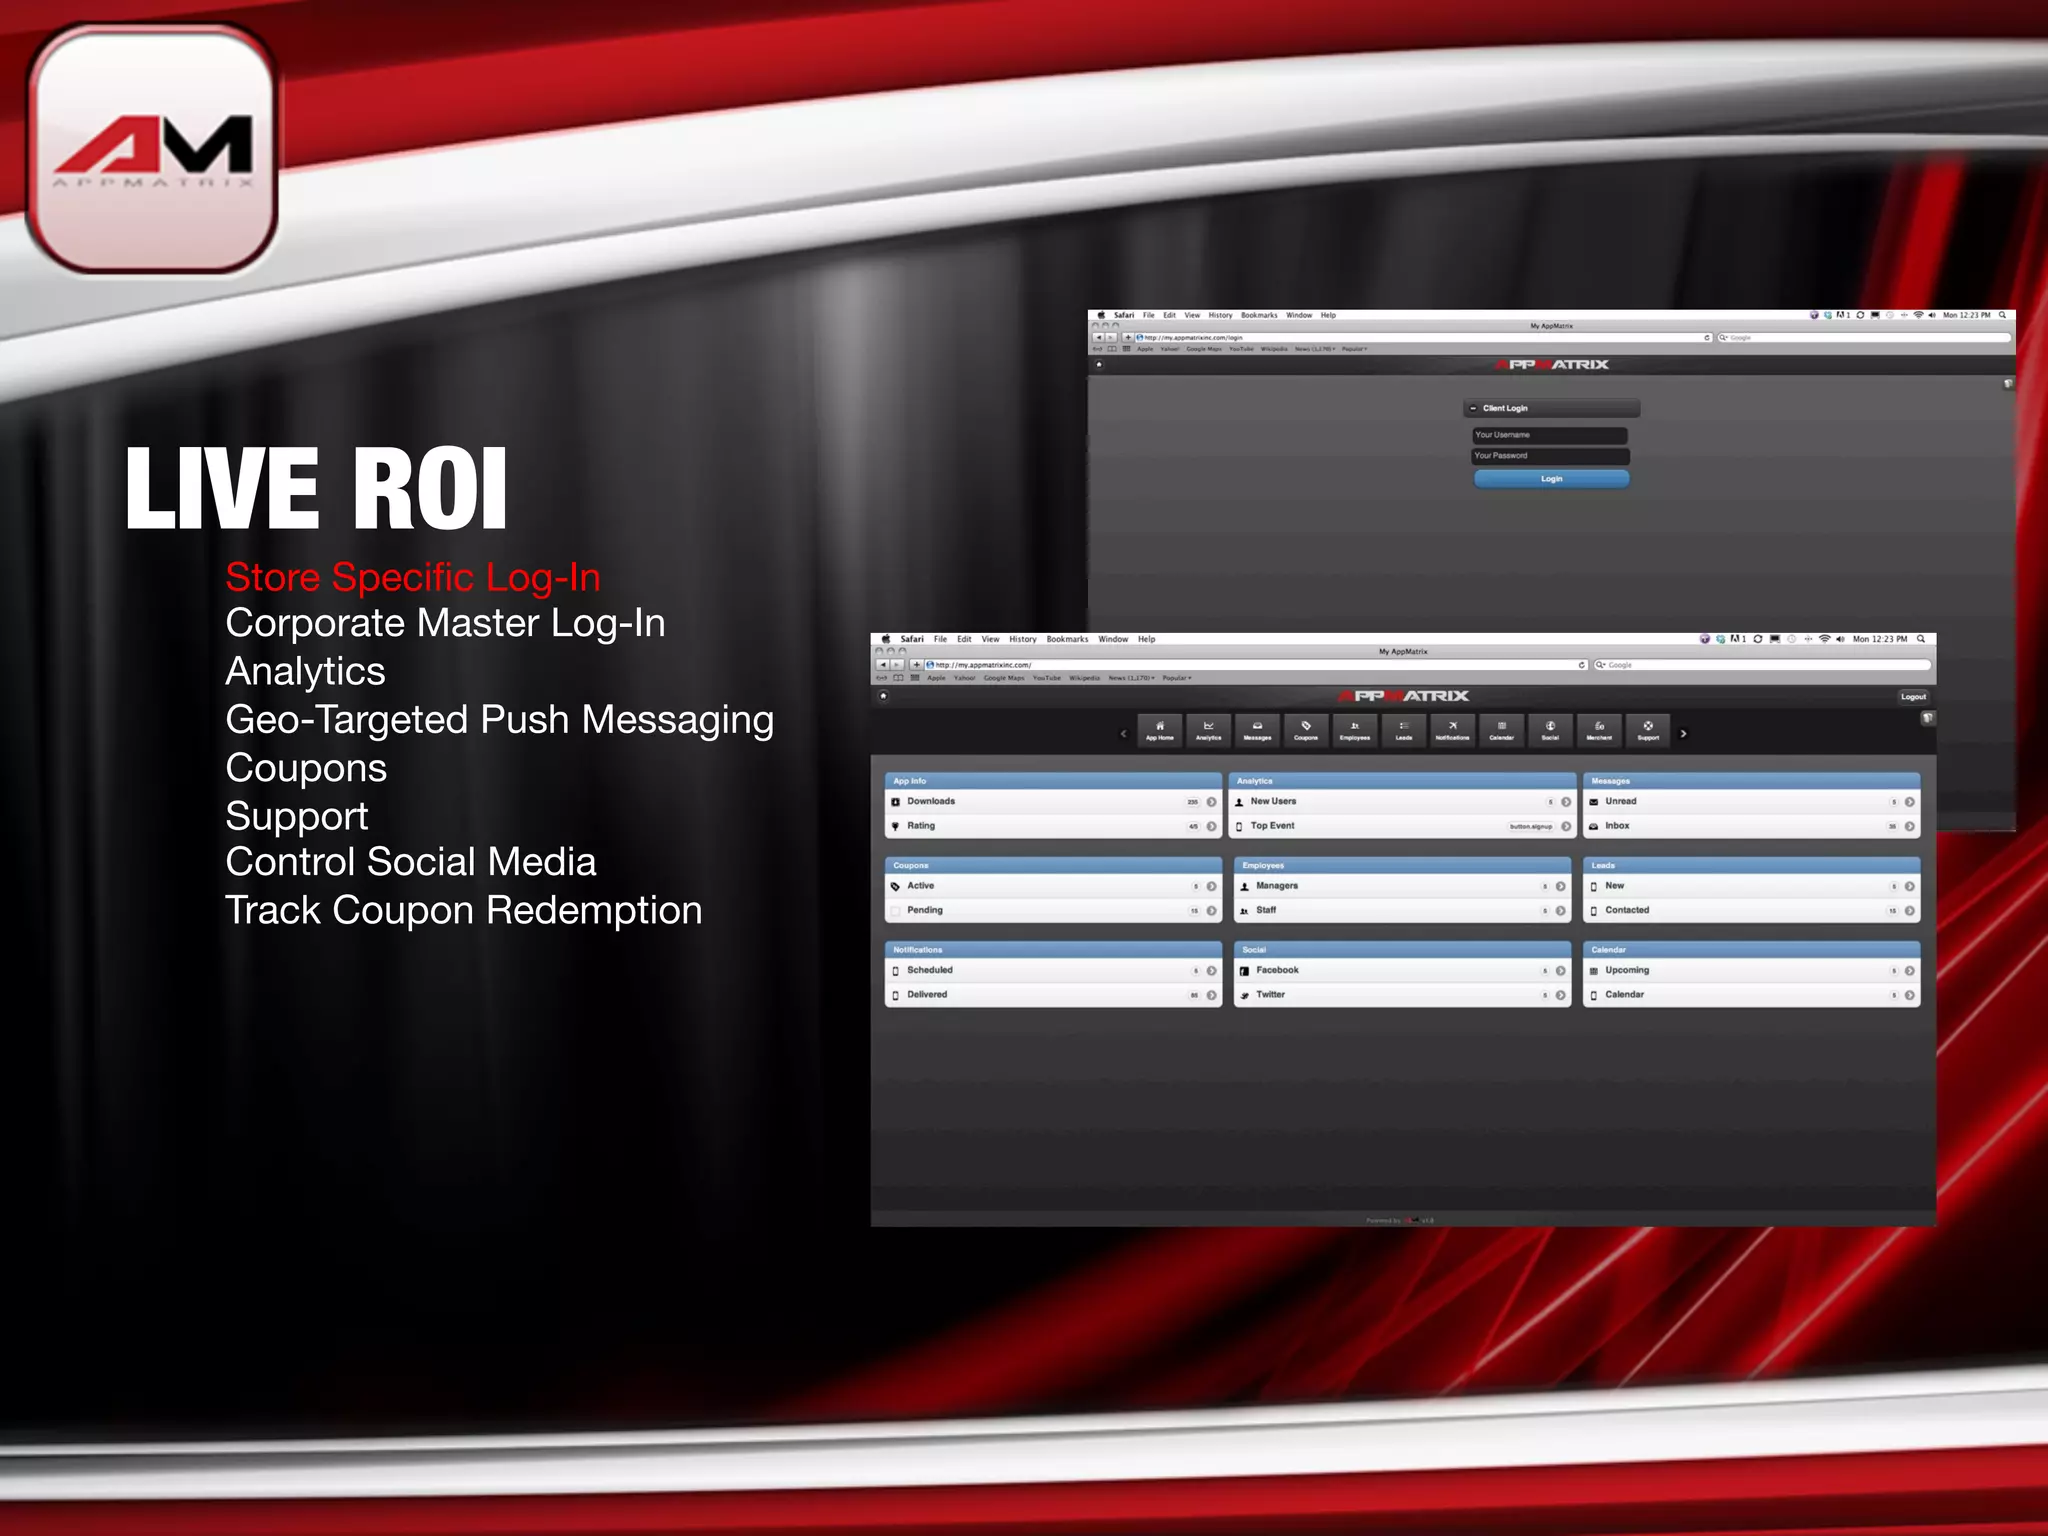Open Popular dropdown in dashboard bookmarks bar
Screen dimensions: 2048x1536
click(1177, 678)
